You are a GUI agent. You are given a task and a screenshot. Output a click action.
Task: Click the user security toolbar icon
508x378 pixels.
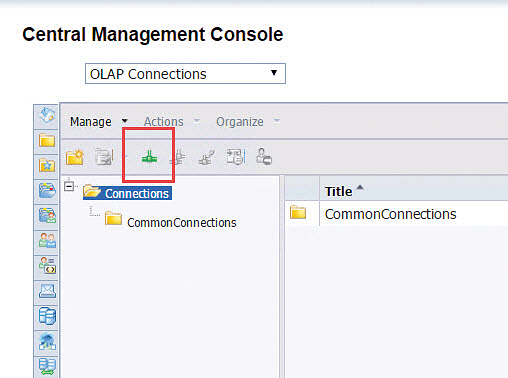pyautogui.click(x=264, y=157)
